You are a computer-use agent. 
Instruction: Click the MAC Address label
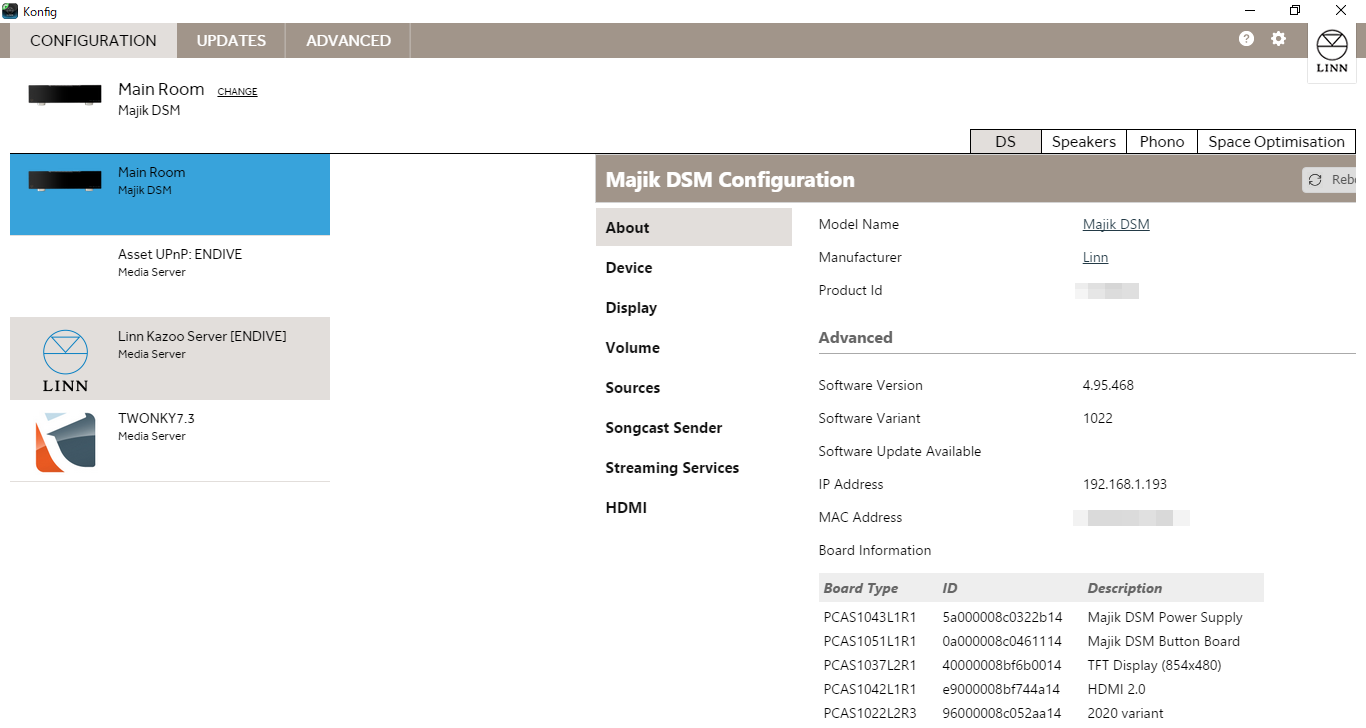pos(860,517)
